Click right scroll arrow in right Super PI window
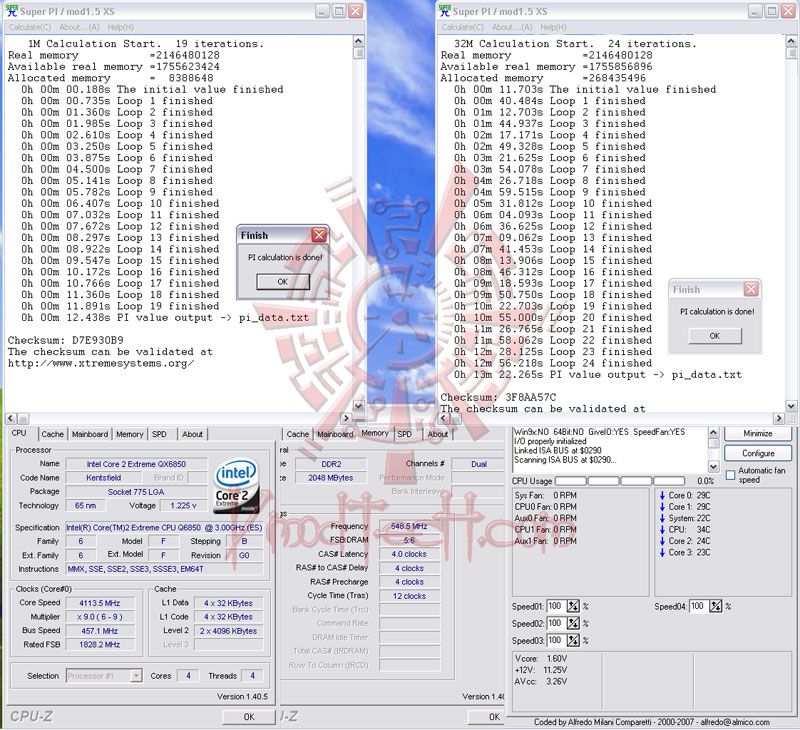The height and width of the screenshot is (730, 800). pos(779,418)
